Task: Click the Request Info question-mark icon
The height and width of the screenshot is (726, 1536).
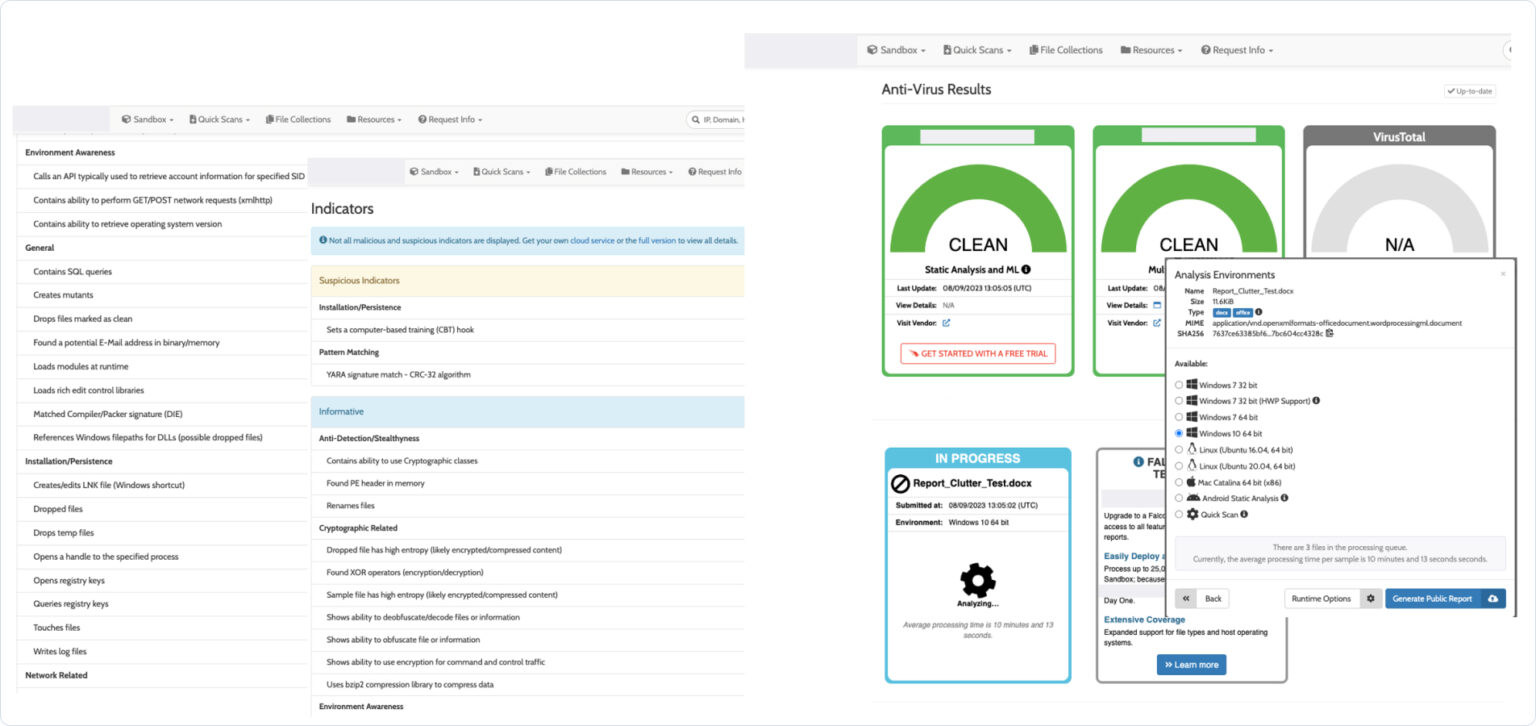Action: 1207,49
